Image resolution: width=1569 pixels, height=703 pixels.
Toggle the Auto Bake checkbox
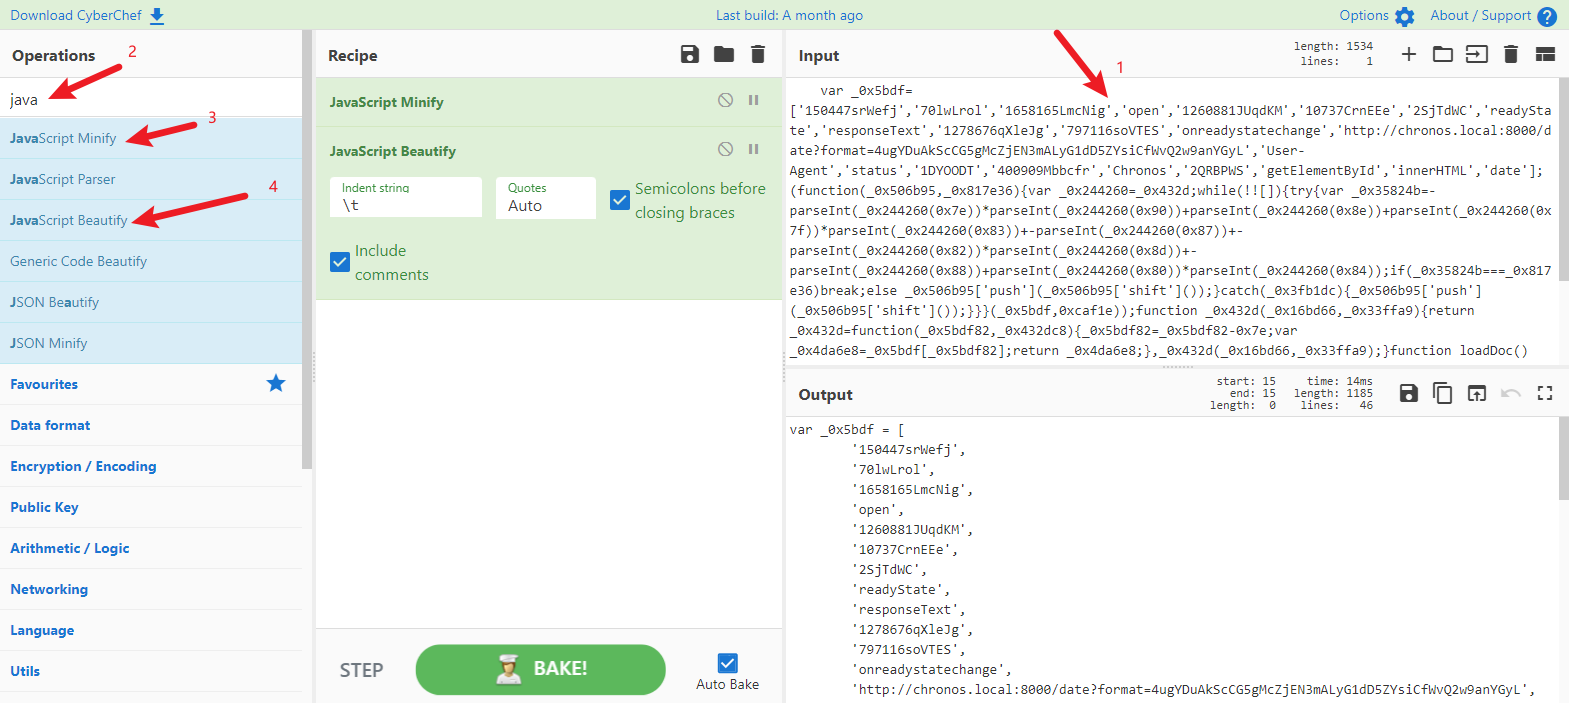pyautogui.click(x=728, y=663)
